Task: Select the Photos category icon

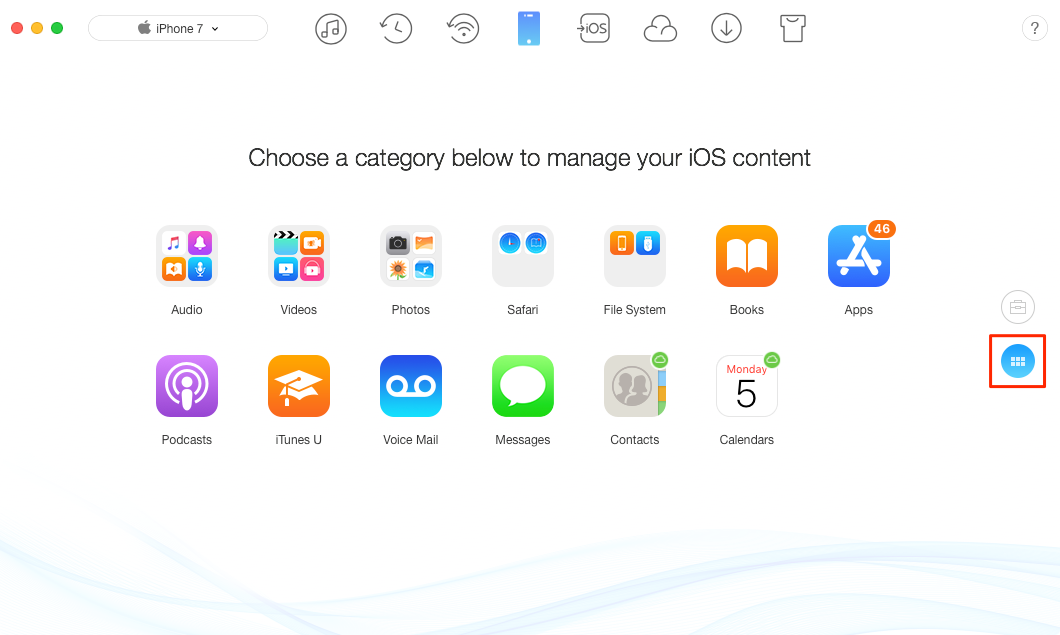Action: (410, 256)
